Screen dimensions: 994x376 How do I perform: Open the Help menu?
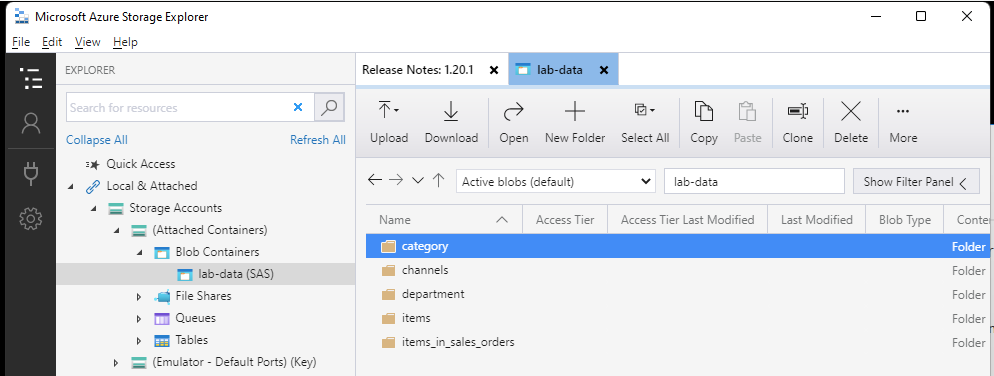coord(126,42)
